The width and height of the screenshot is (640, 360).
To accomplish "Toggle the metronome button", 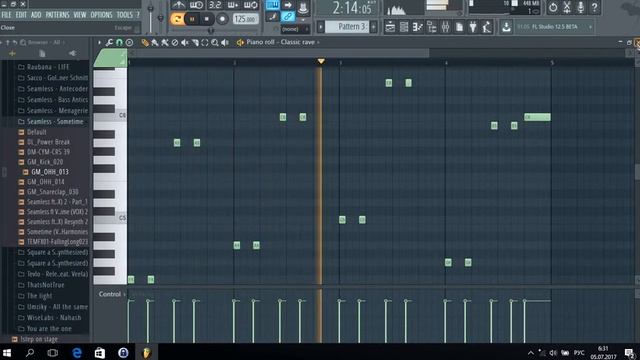I will (178, 5).
